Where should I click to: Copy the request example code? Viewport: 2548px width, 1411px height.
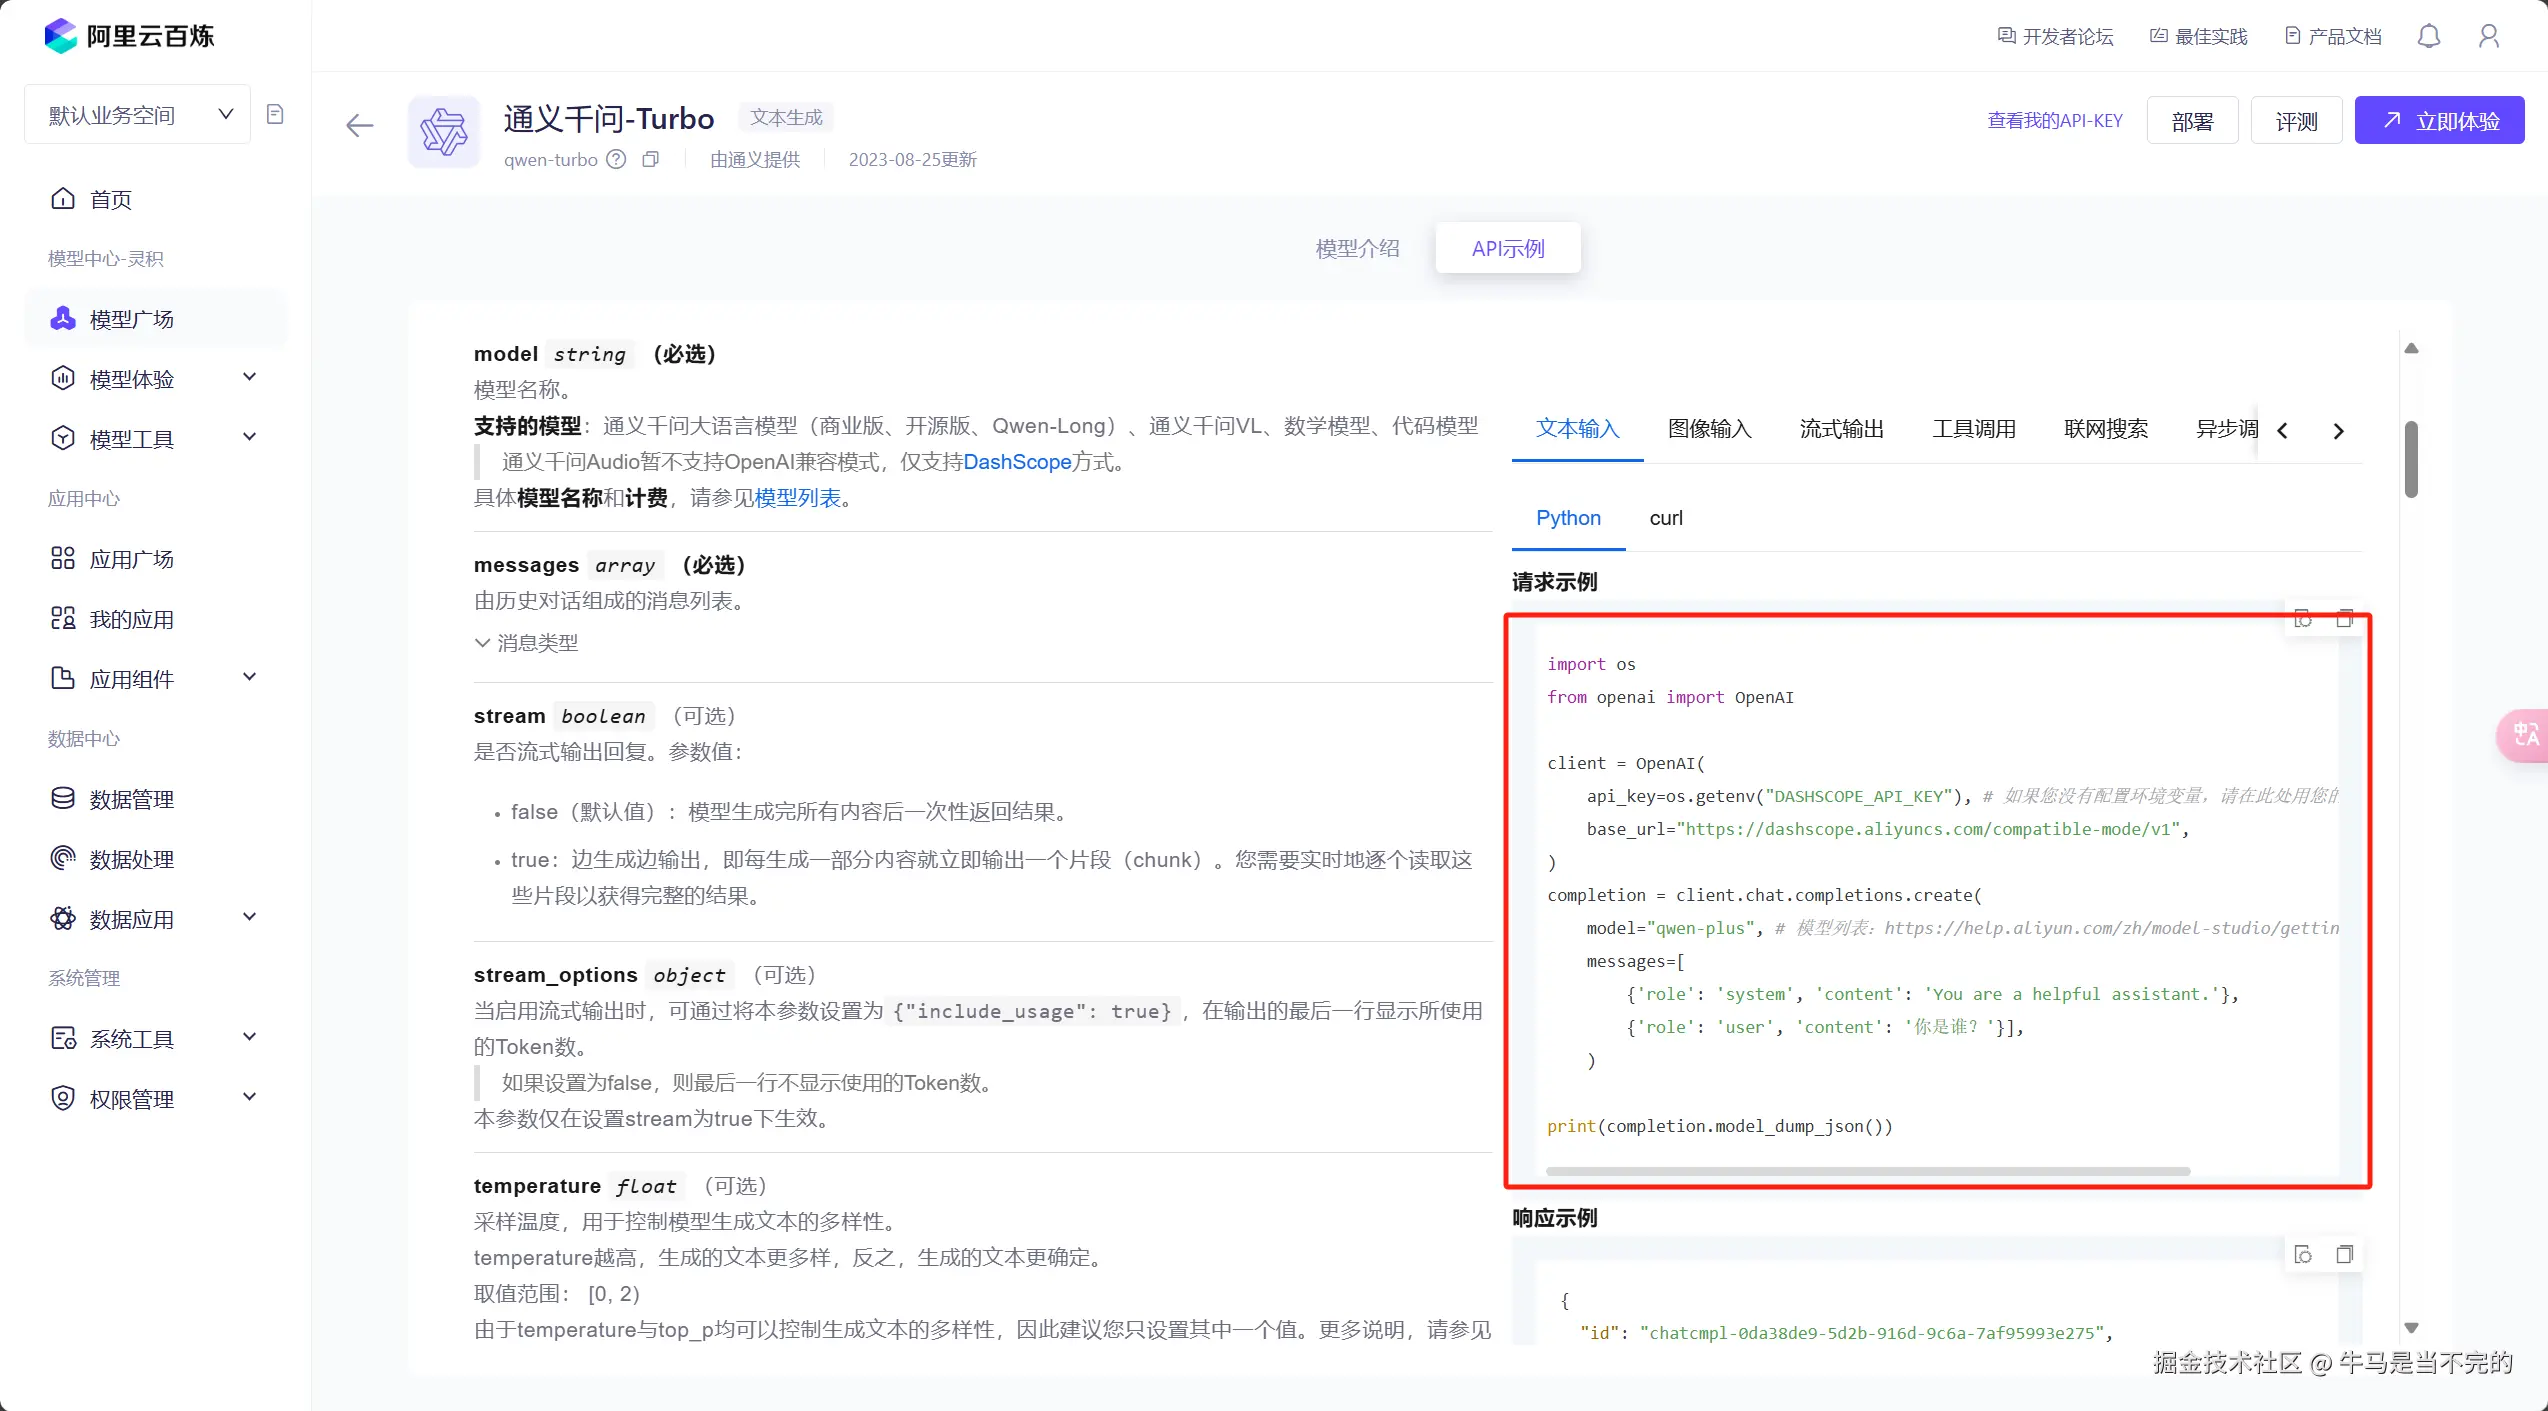2344,619
